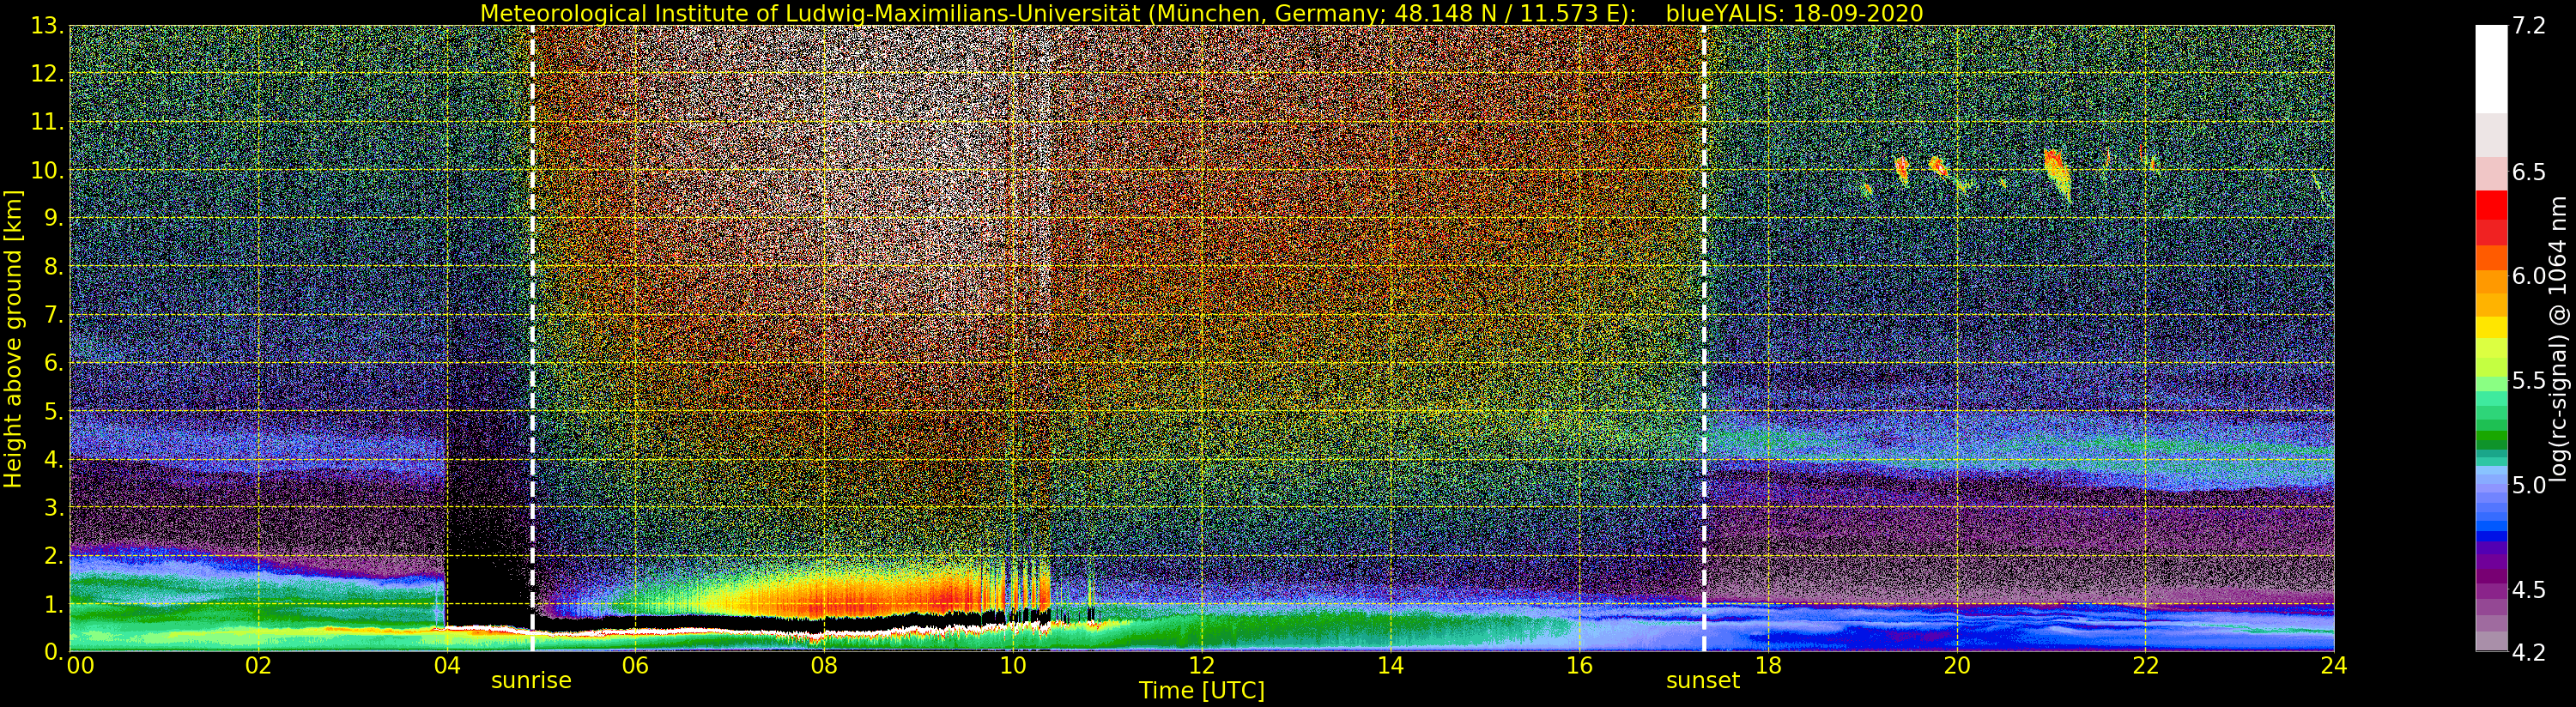Click the 16 tick on the time axis

coord(1579,666)
